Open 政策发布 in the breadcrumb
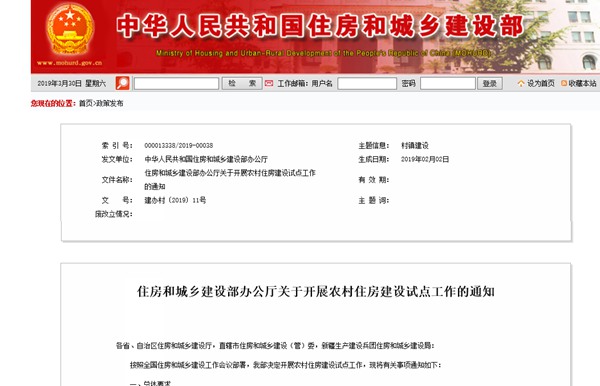The width and height of the screenshot is (600, 386). (109, 103)
